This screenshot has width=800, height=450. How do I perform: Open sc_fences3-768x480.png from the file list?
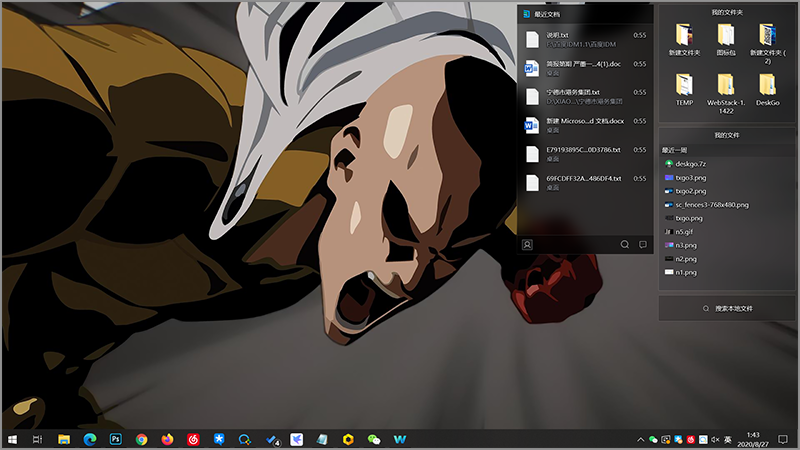pos(711,204)
